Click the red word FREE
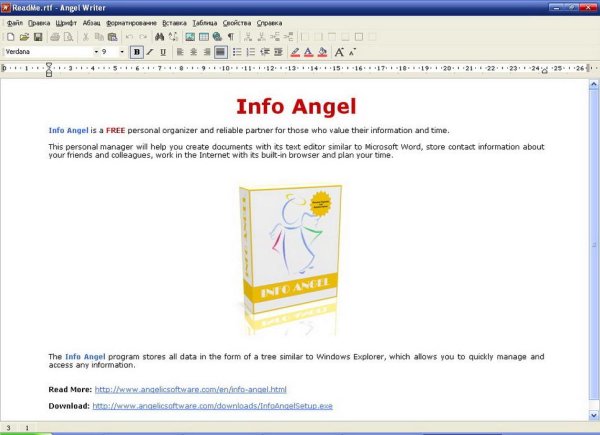Screen dimensions: 600x435 (x=116, y=130)
